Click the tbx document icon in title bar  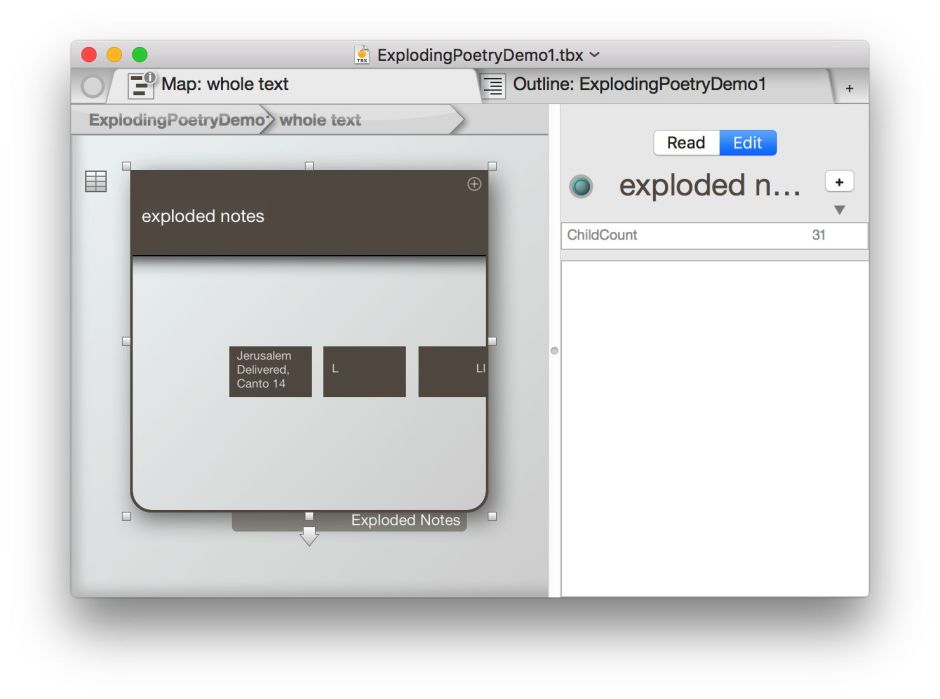(x=363, y=55)
